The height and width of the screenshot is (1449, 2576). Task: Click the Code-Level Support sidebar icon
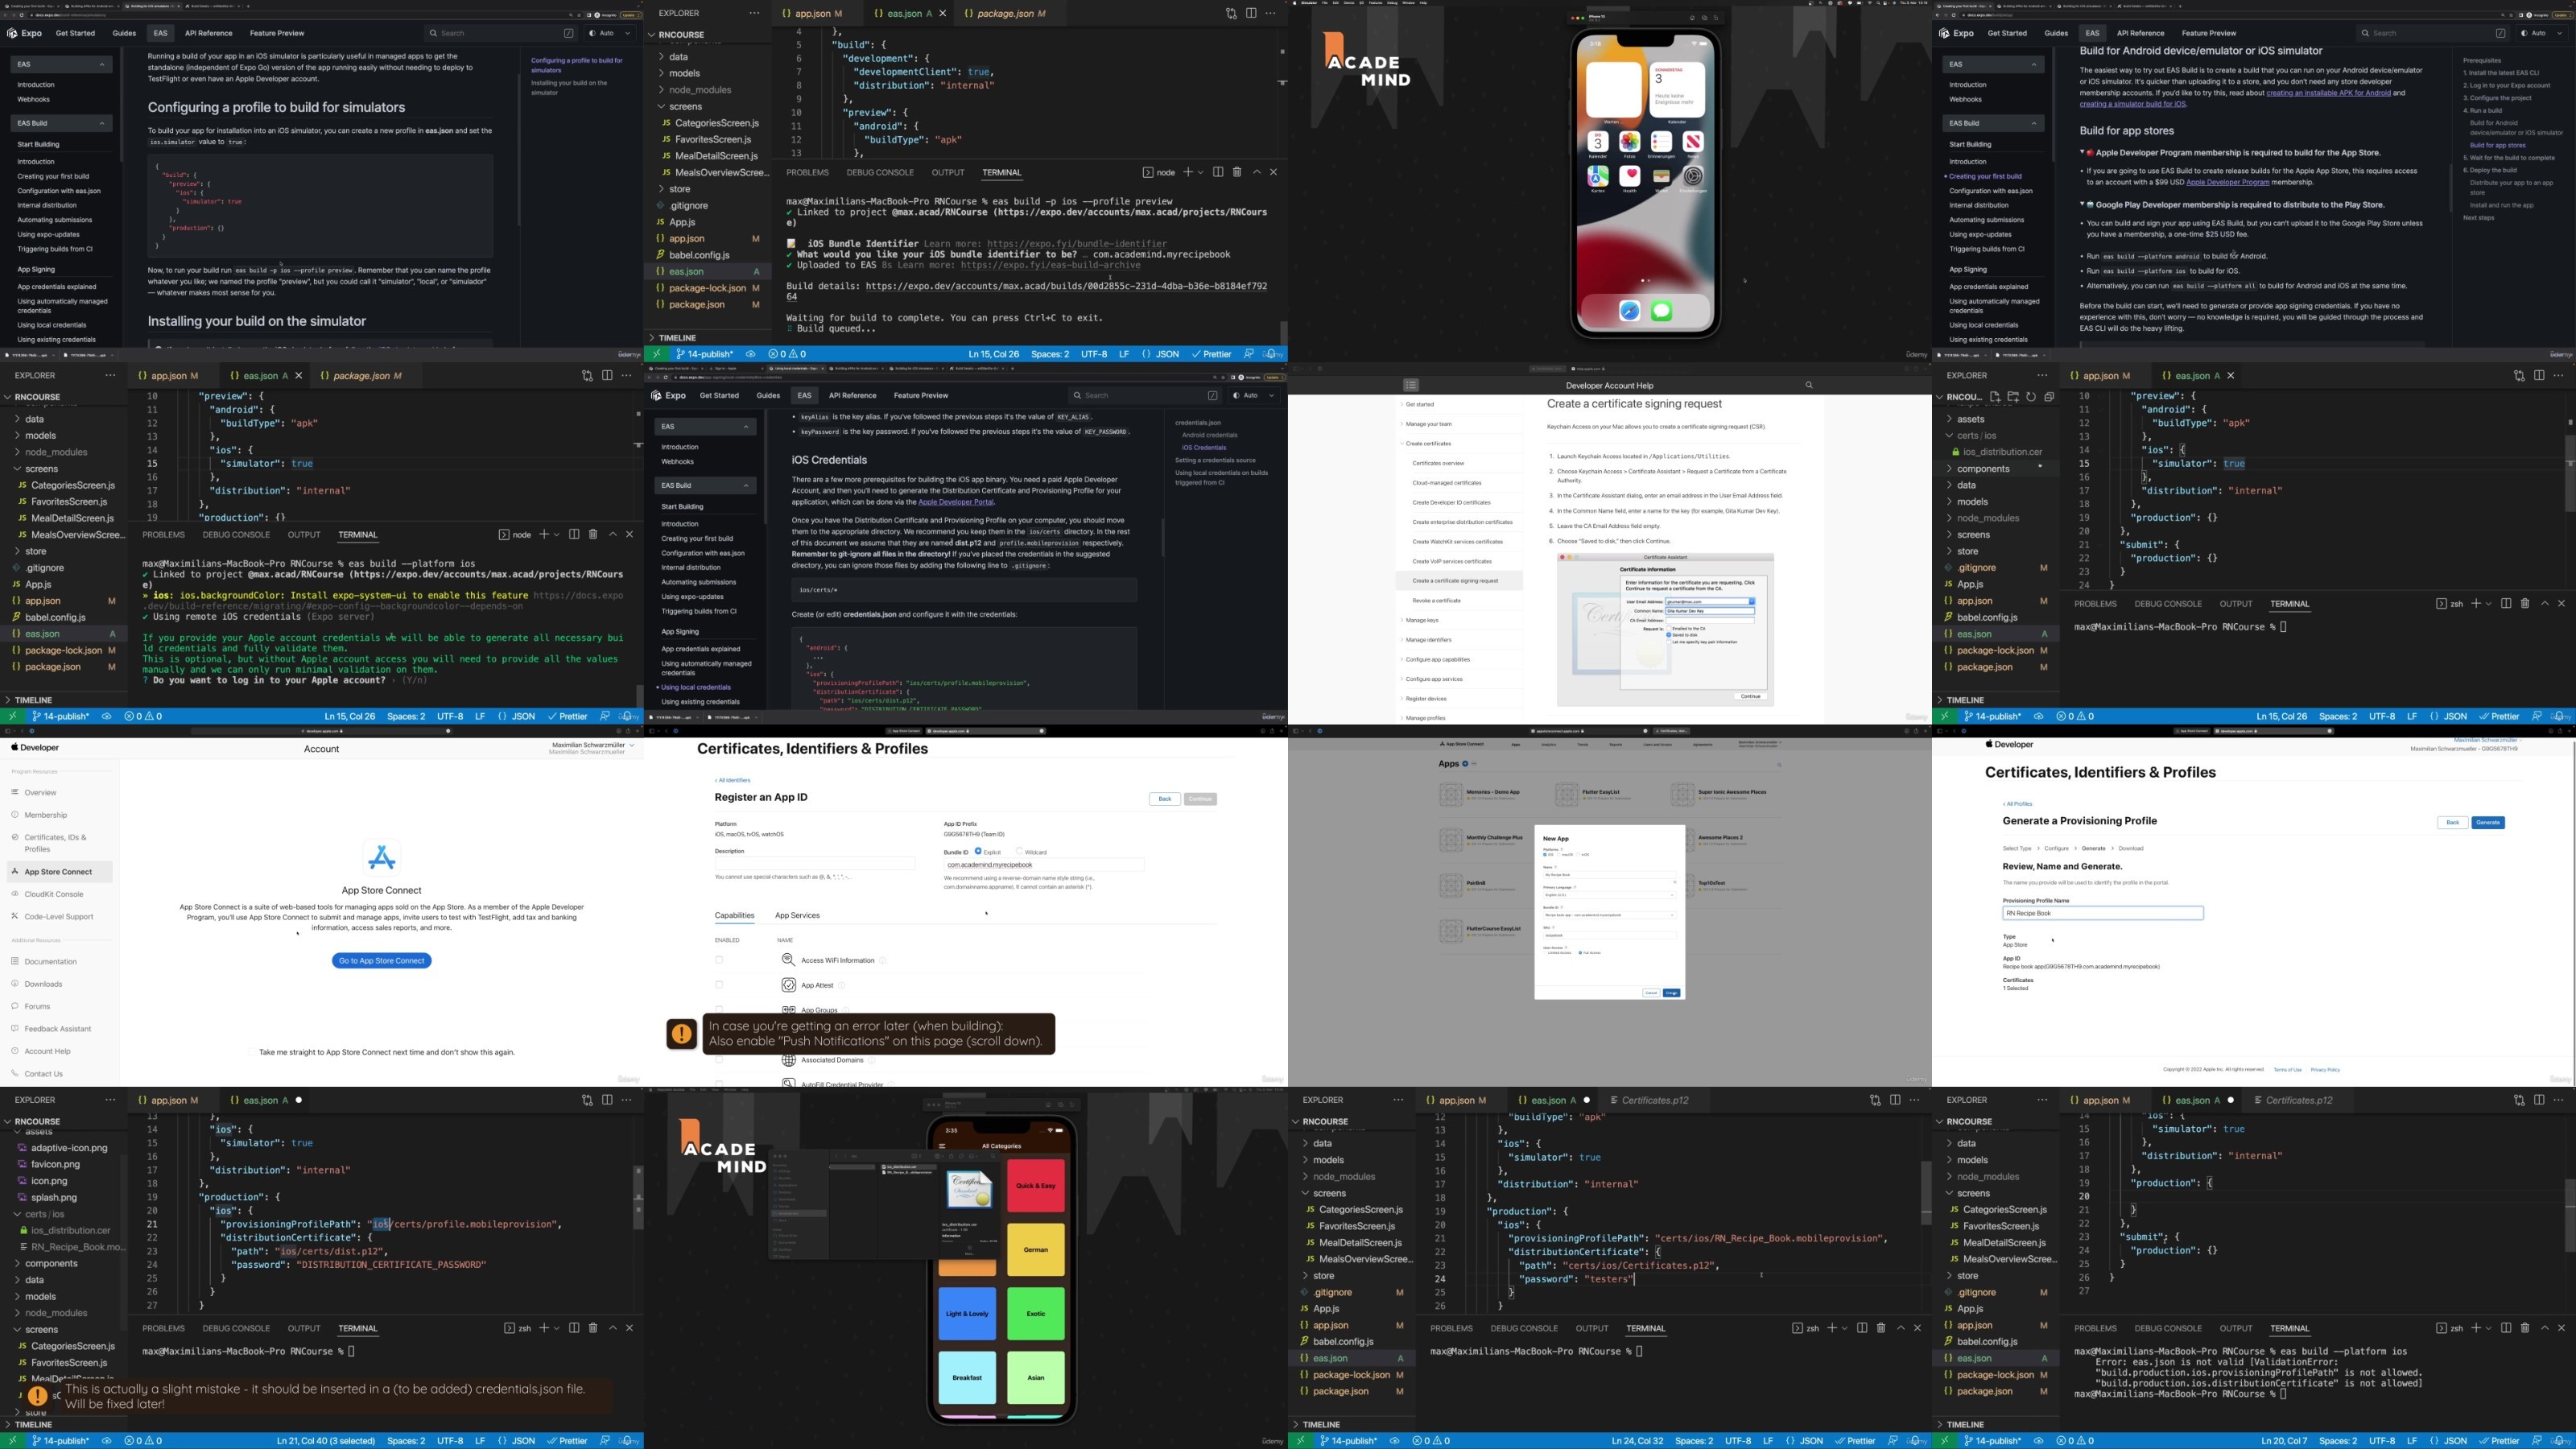click(15, 916)
